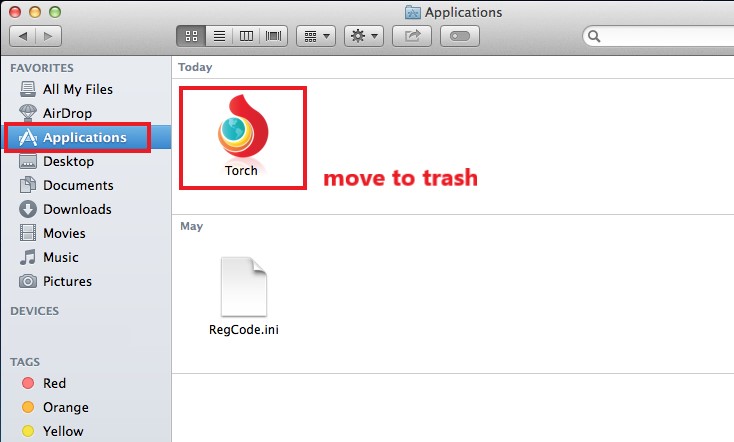Select the Yellow tag

pos(53,431)
